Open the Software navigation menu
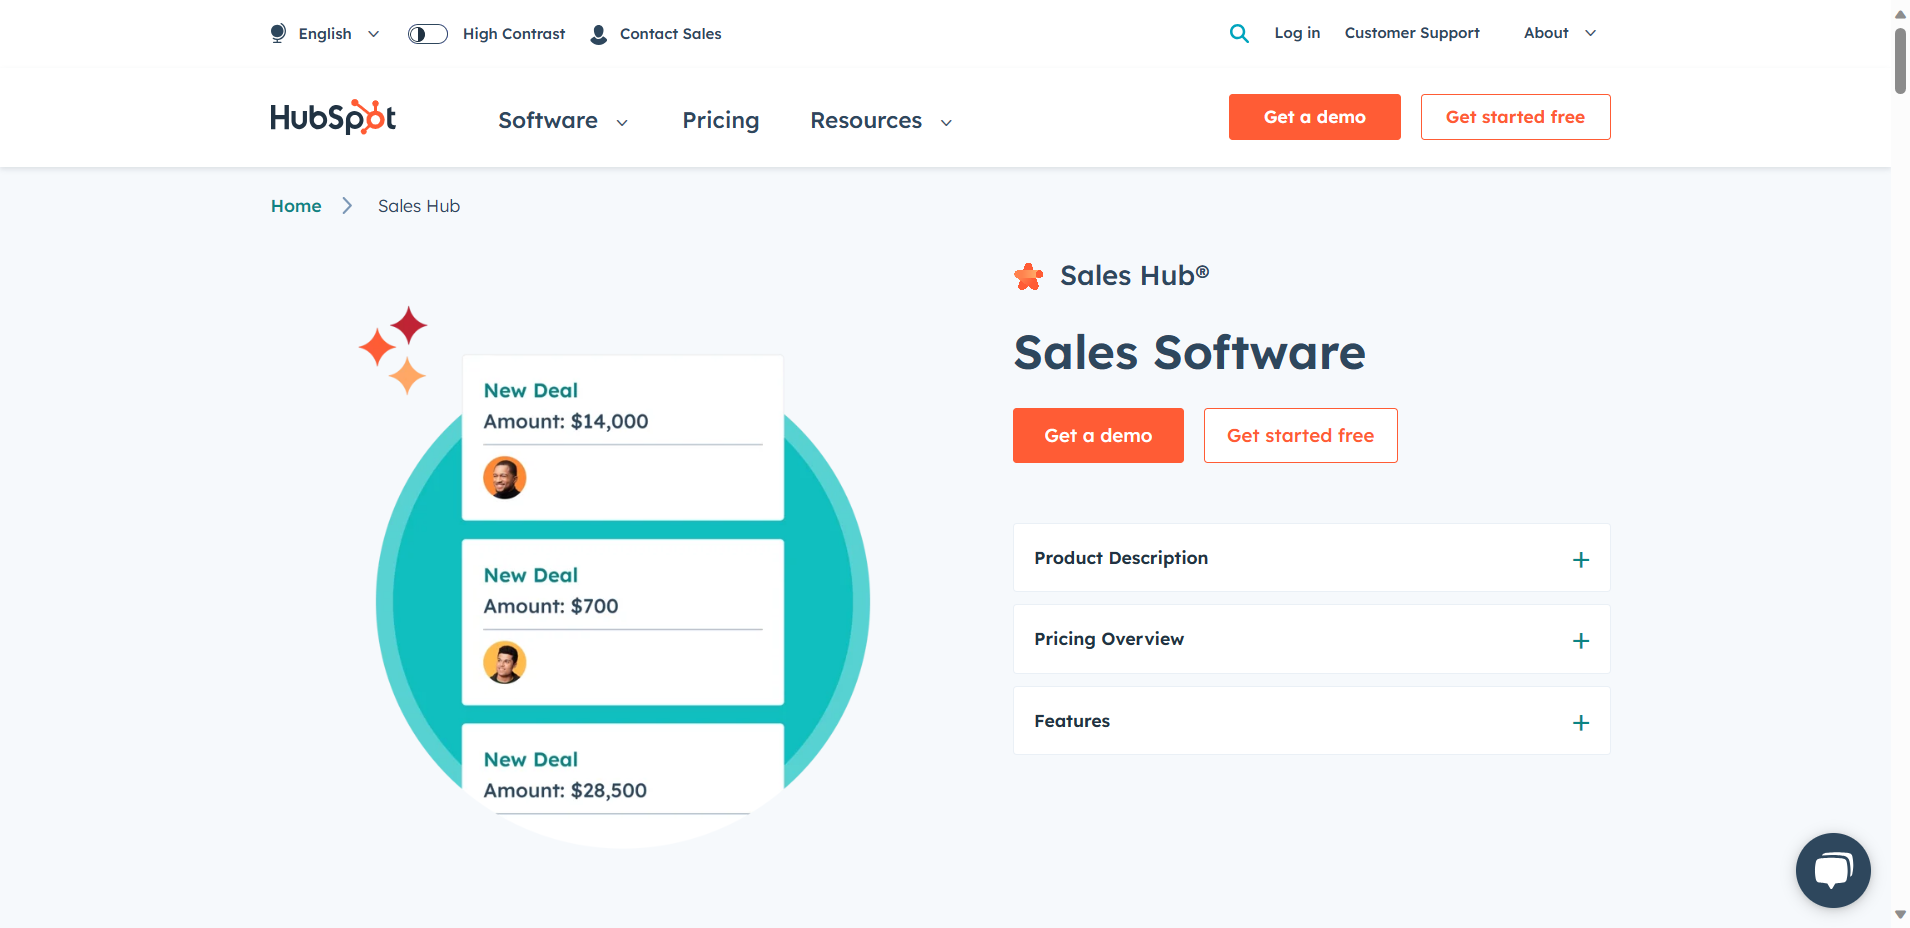1910x928 pixels. (x=562, y=121)
